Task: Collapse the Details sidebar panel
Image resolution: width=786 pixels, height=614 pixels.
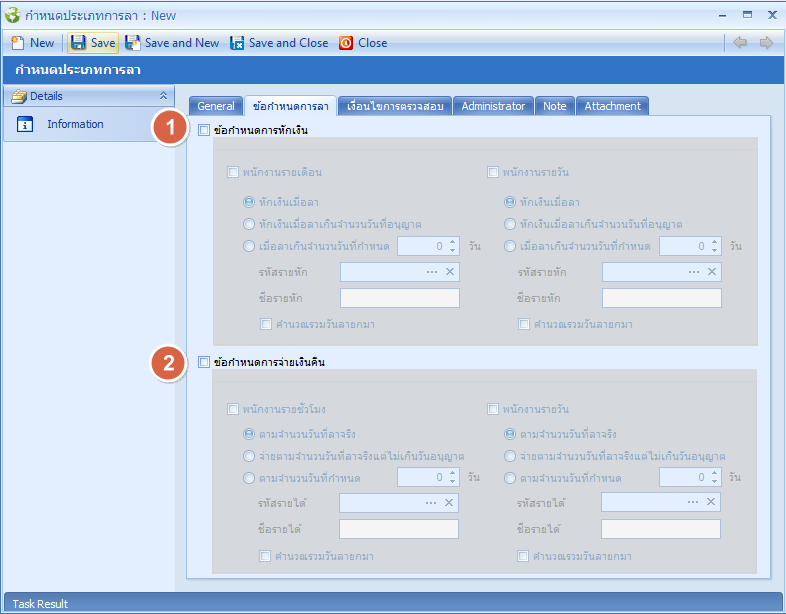Action: (x=164, y=96)
